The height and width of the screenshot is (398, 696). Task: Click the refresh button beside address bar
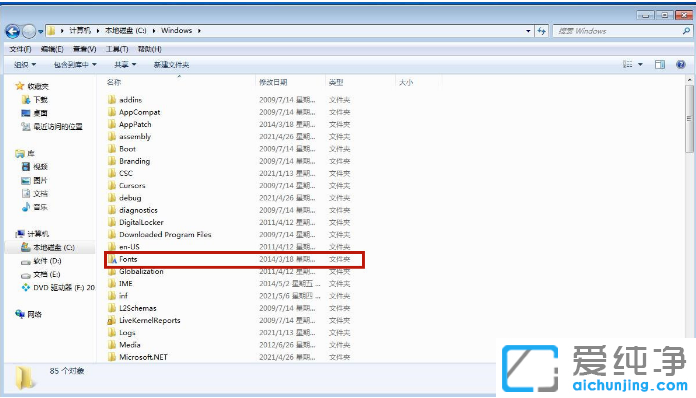click(542, 31)
